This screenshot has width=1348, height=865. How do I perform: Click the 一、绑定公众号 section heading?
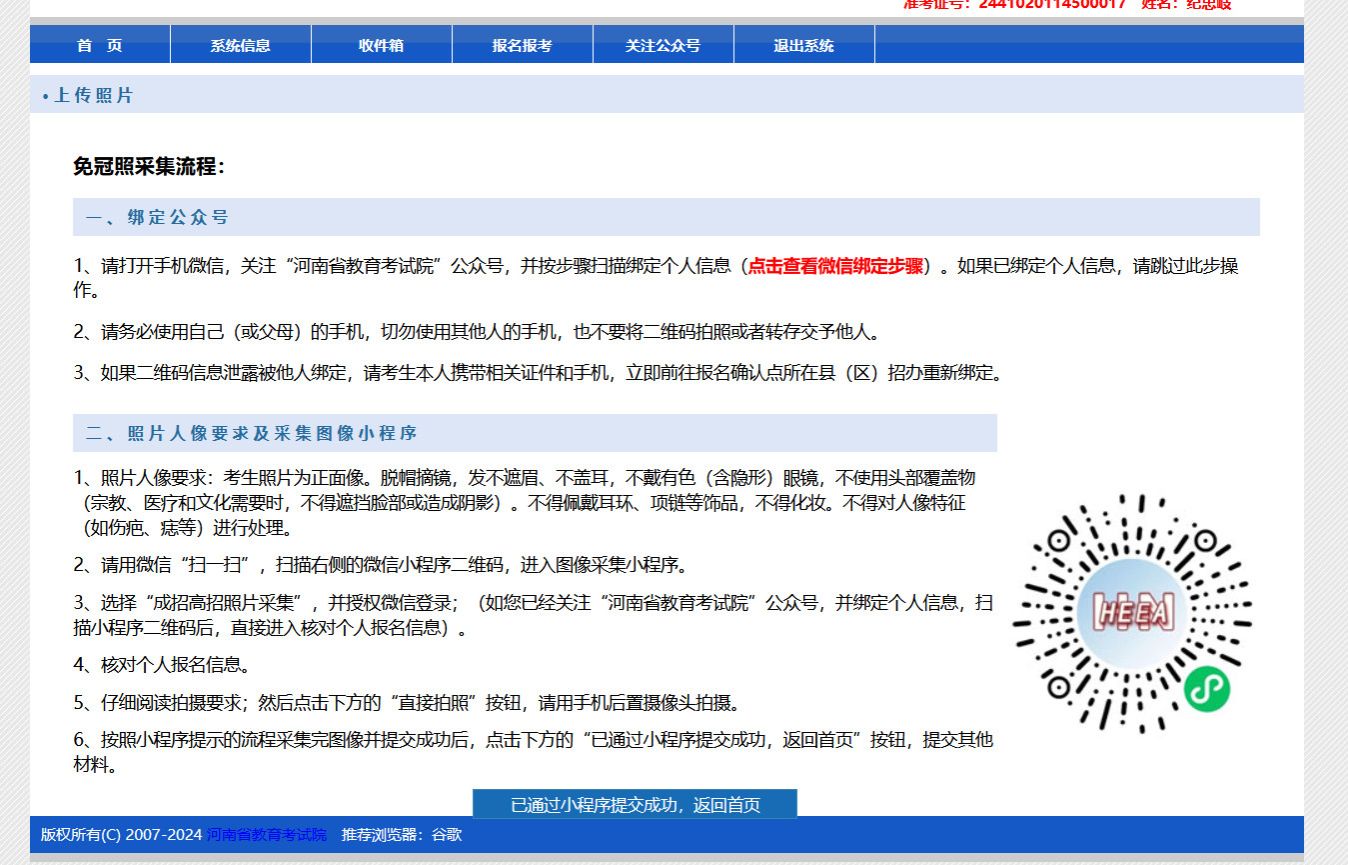[x=158, y=217]
